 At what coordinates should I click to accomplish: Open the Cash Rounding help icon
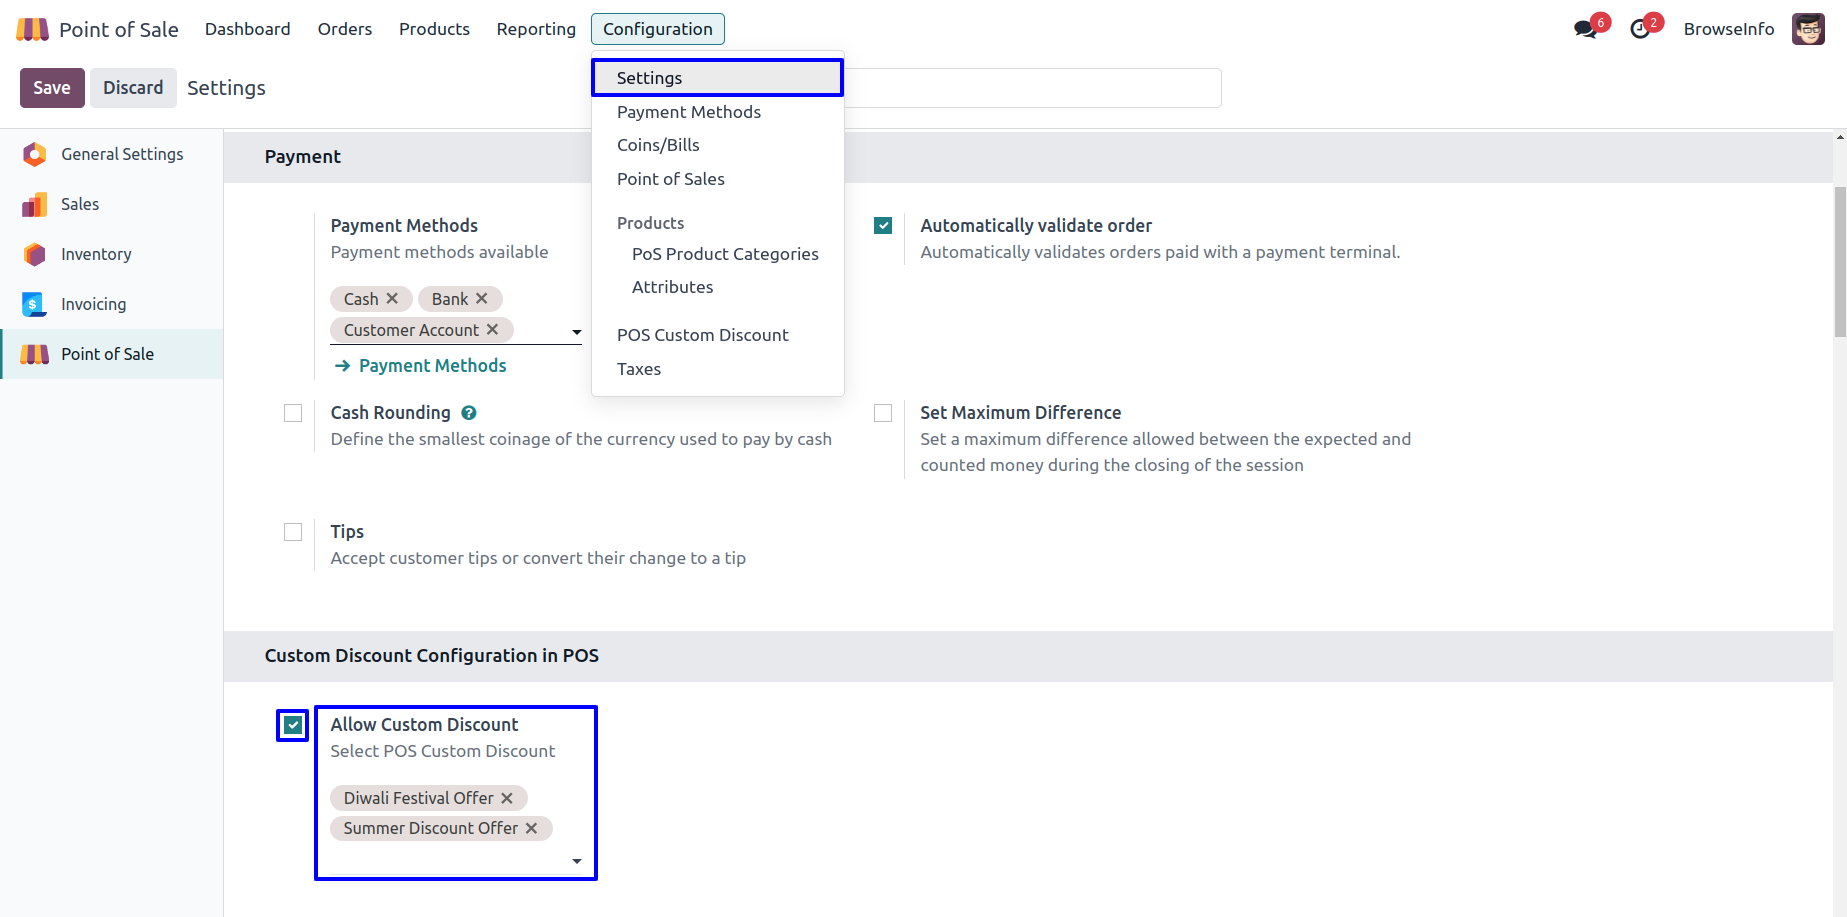[469, 413]
